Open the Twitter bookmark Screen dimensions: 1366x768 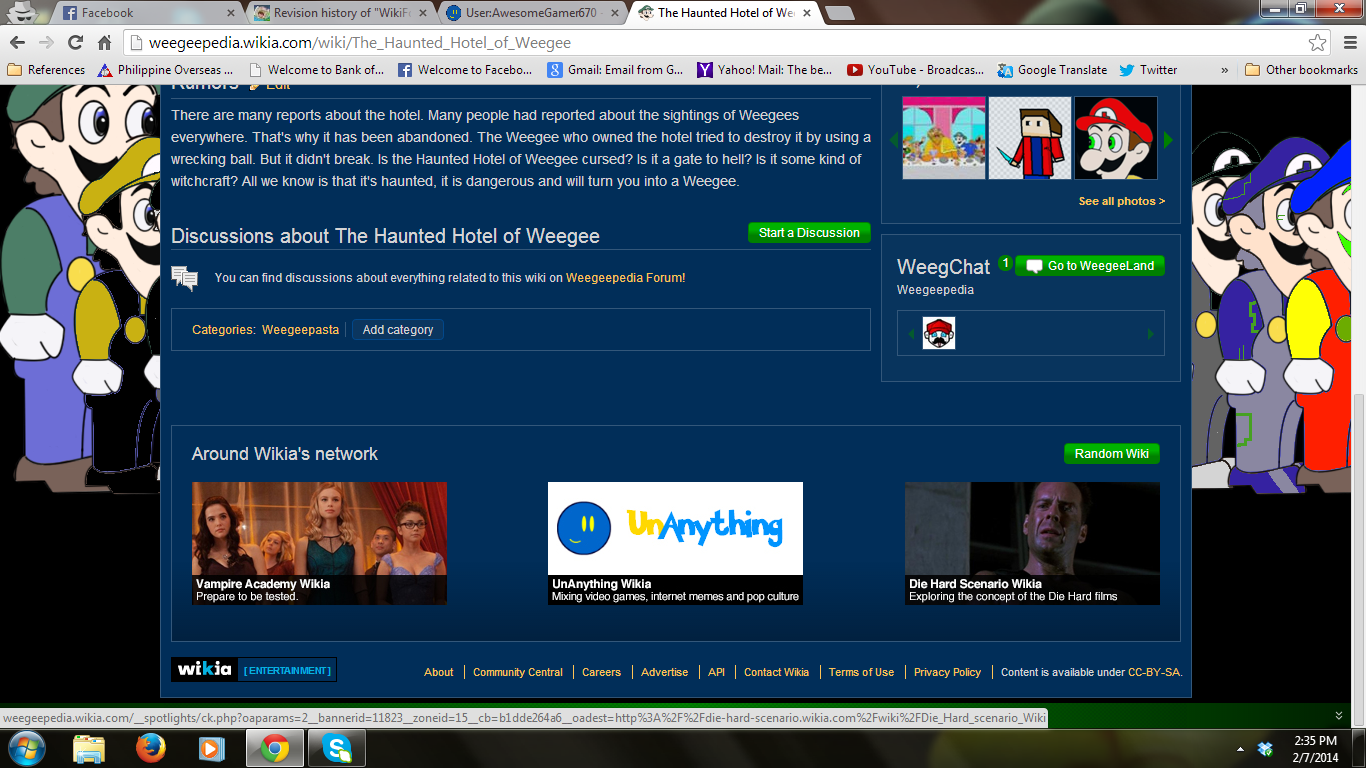pos(1148,70)
